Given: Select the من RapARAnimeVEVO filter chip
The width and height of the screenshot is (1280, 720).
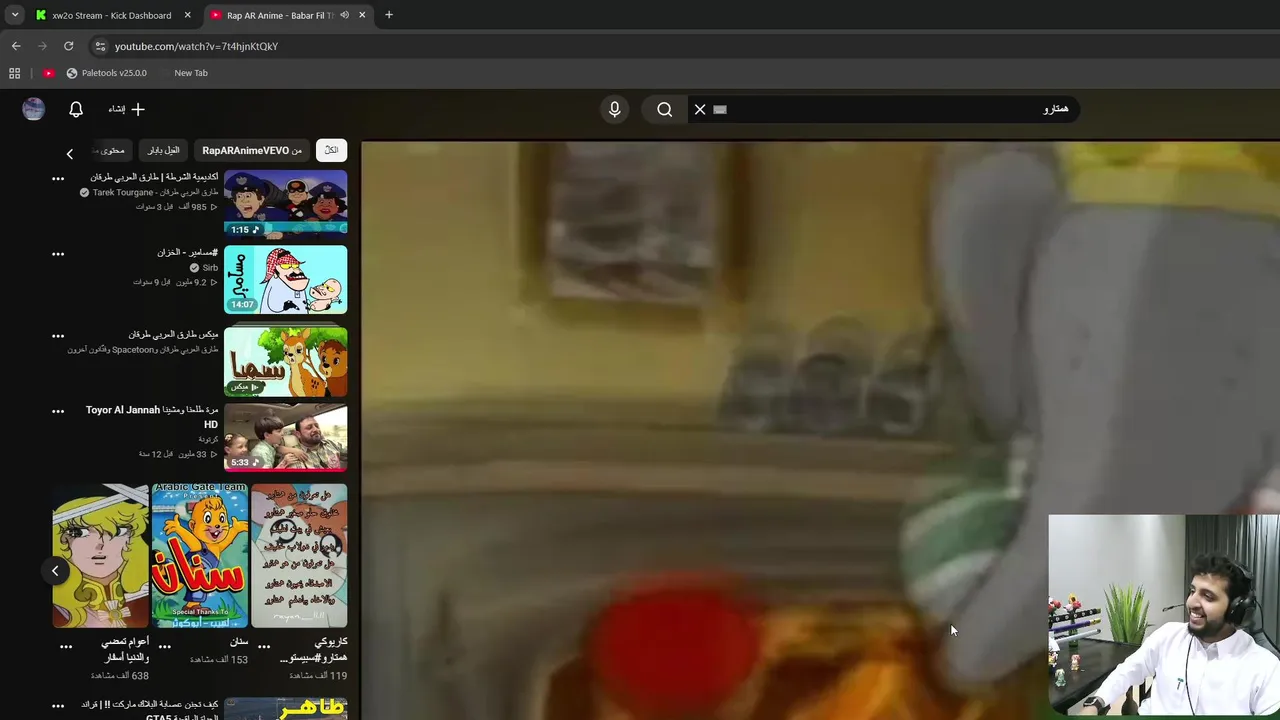Looking at the screenshot, I should (252, 151).
